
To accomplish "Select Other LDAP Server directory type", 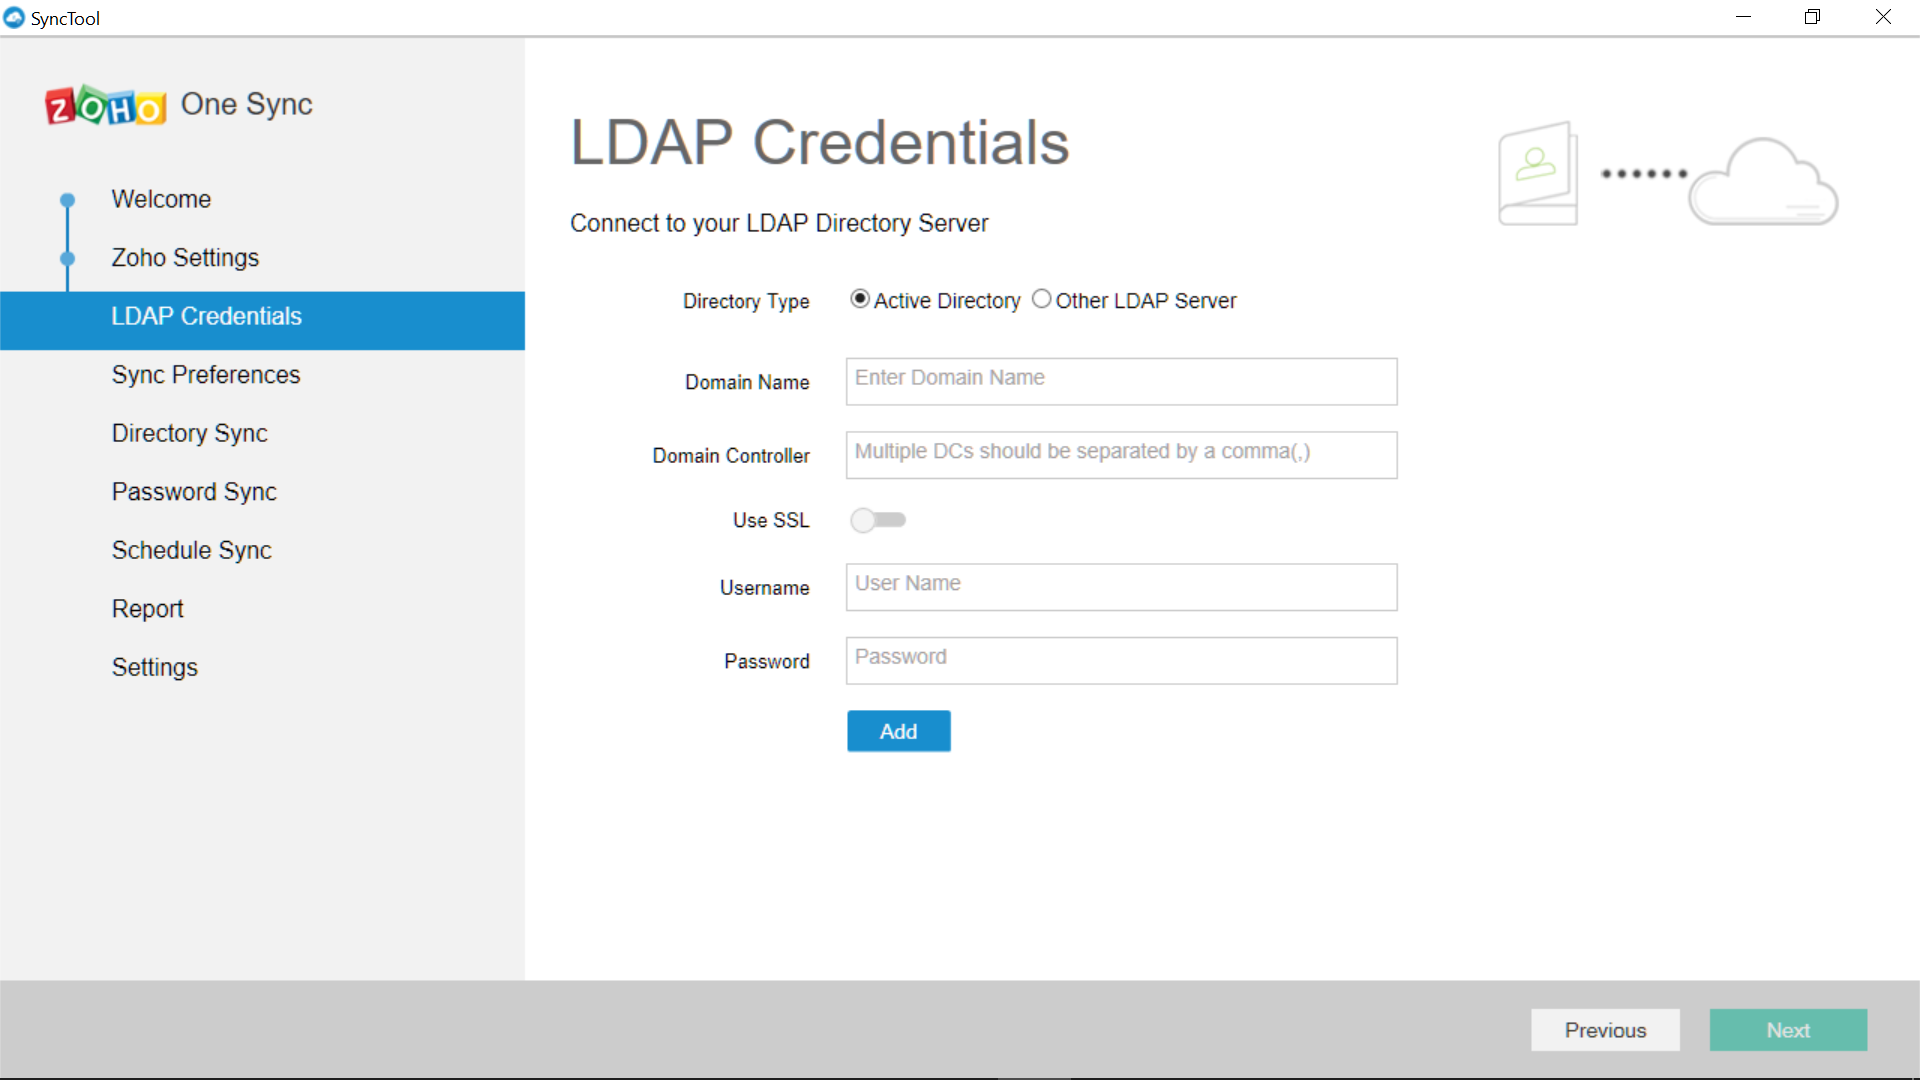I will (1042, 299).
